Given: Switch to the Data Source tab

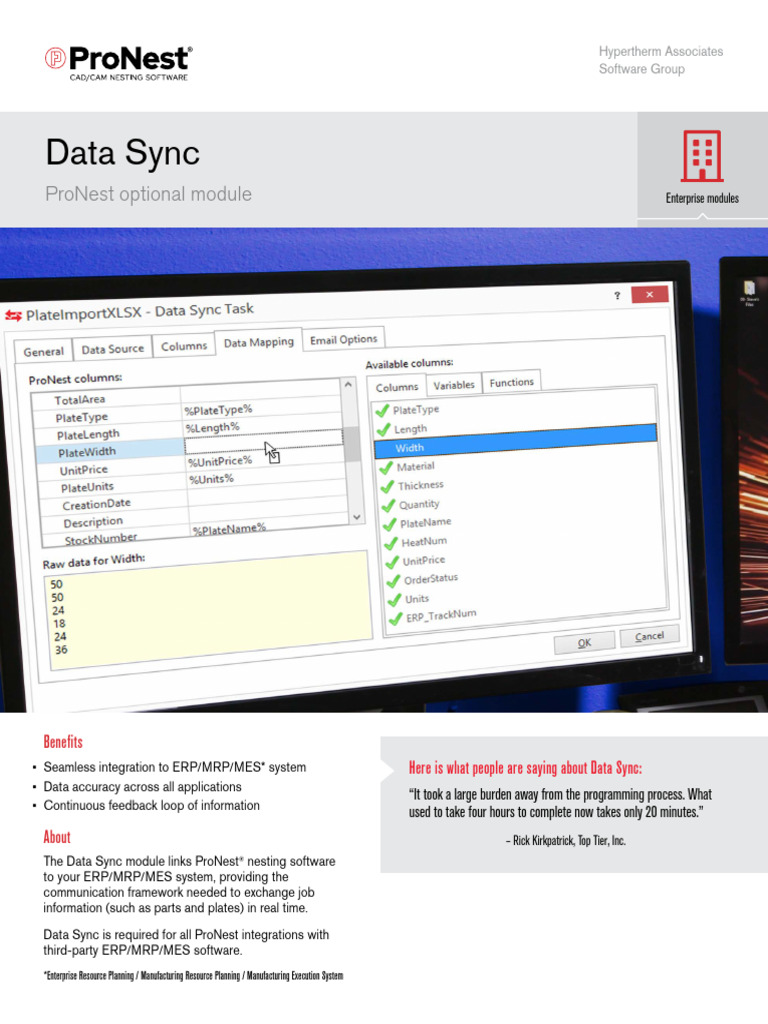Looking at the screenshot, I should click(112, 349).
